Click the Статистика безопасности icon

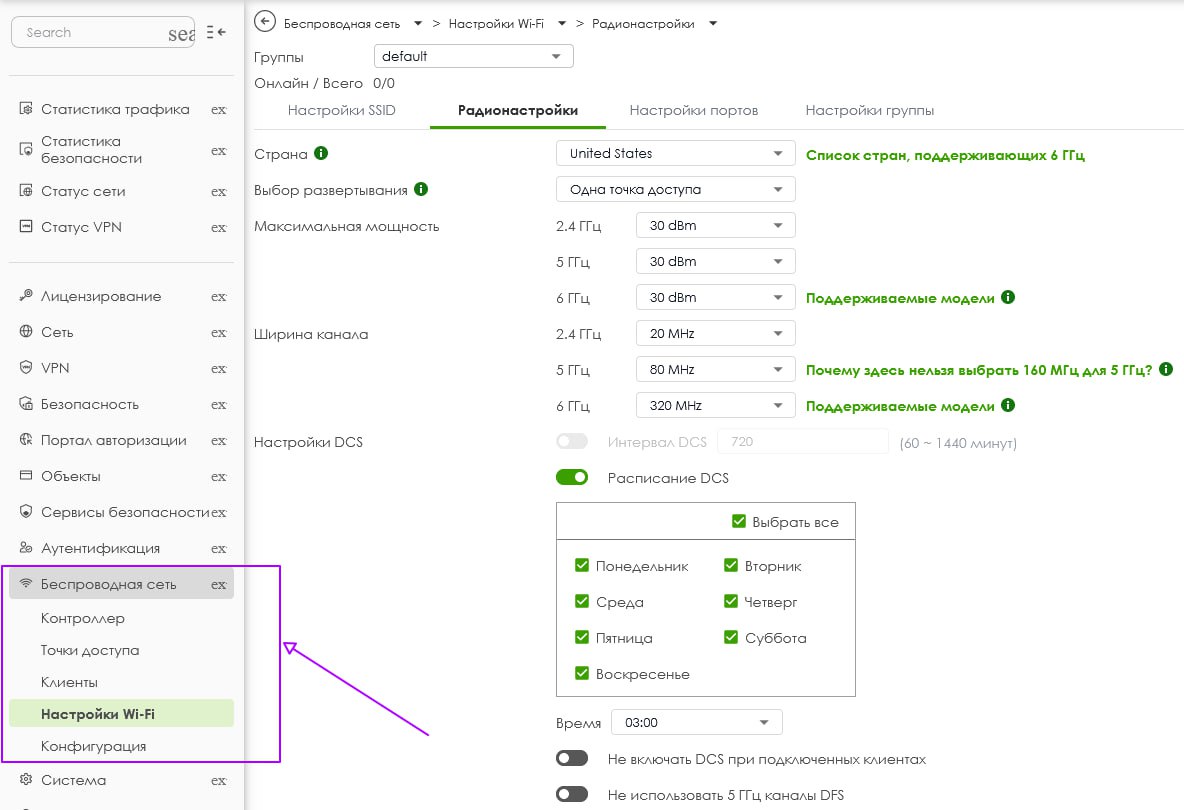pos(26,149)
